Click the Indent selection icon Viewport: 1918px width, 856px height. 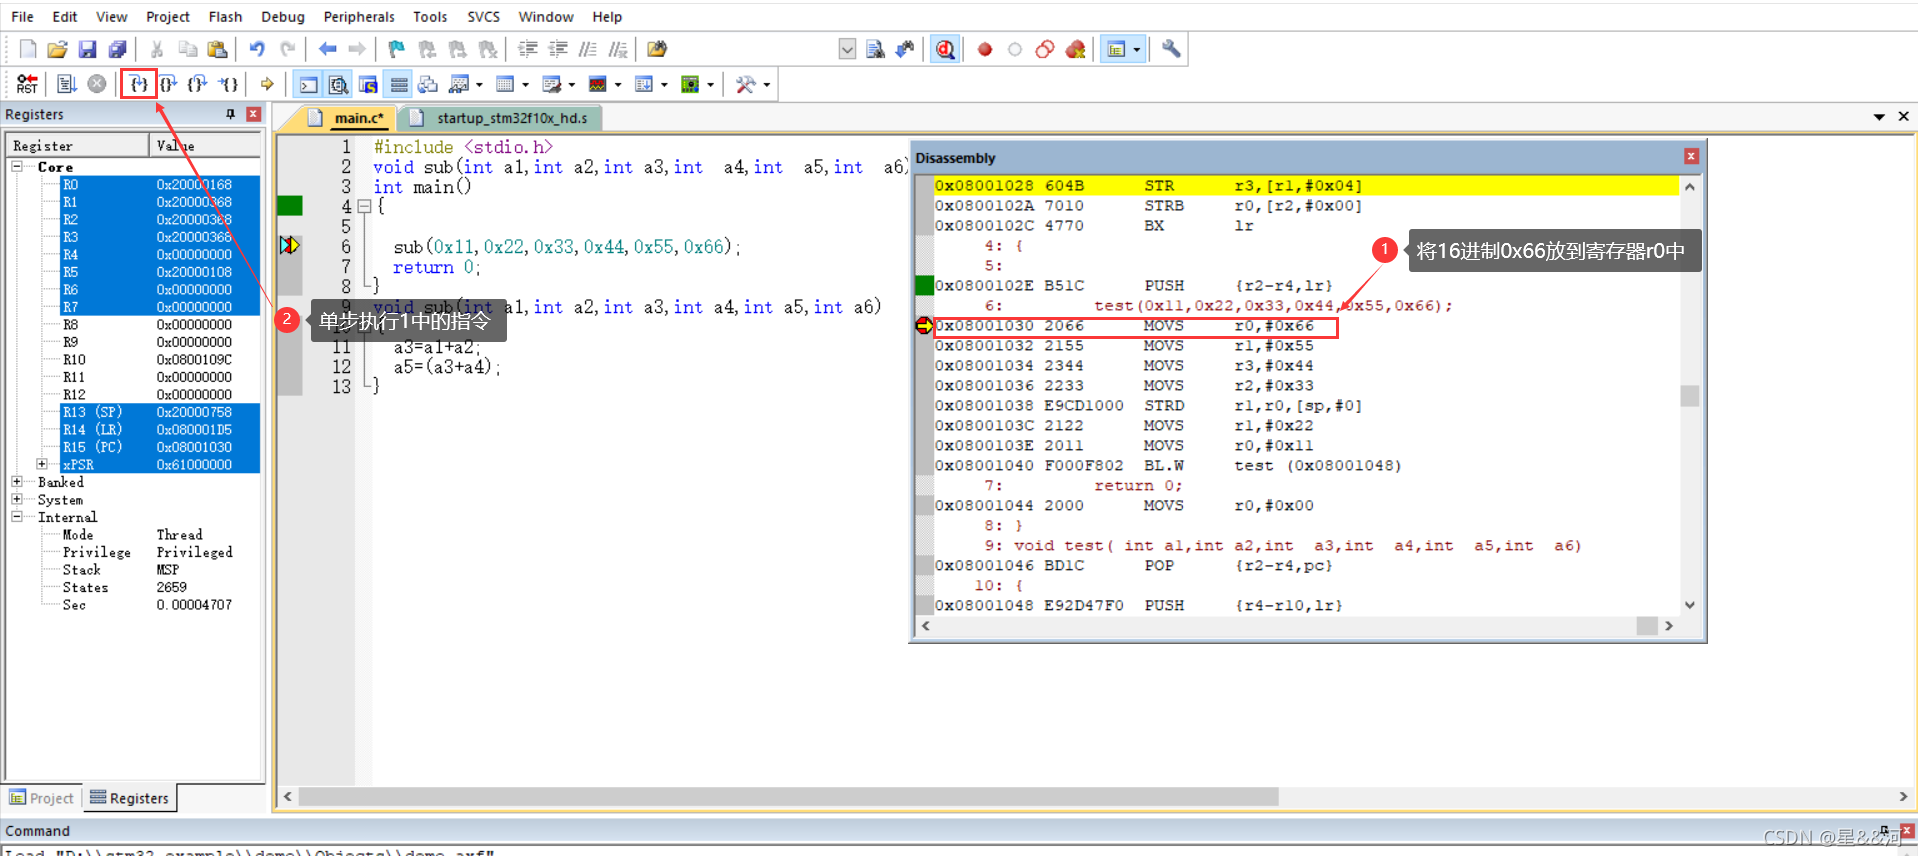[x=528, y=49]
